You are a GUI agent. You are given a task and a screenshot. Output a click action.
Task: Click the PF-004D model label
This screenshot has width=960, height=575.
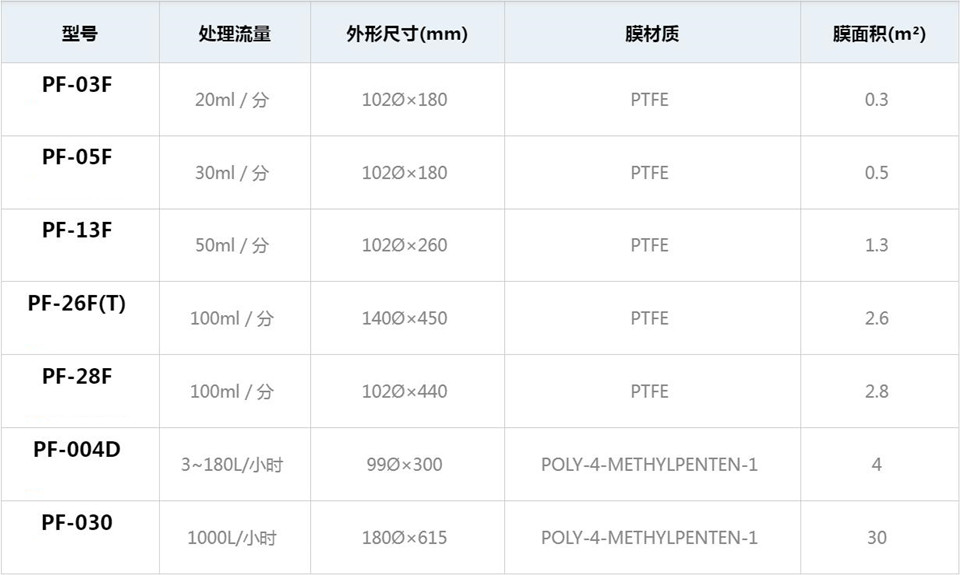pyautogui.click(x=77, y=449)
